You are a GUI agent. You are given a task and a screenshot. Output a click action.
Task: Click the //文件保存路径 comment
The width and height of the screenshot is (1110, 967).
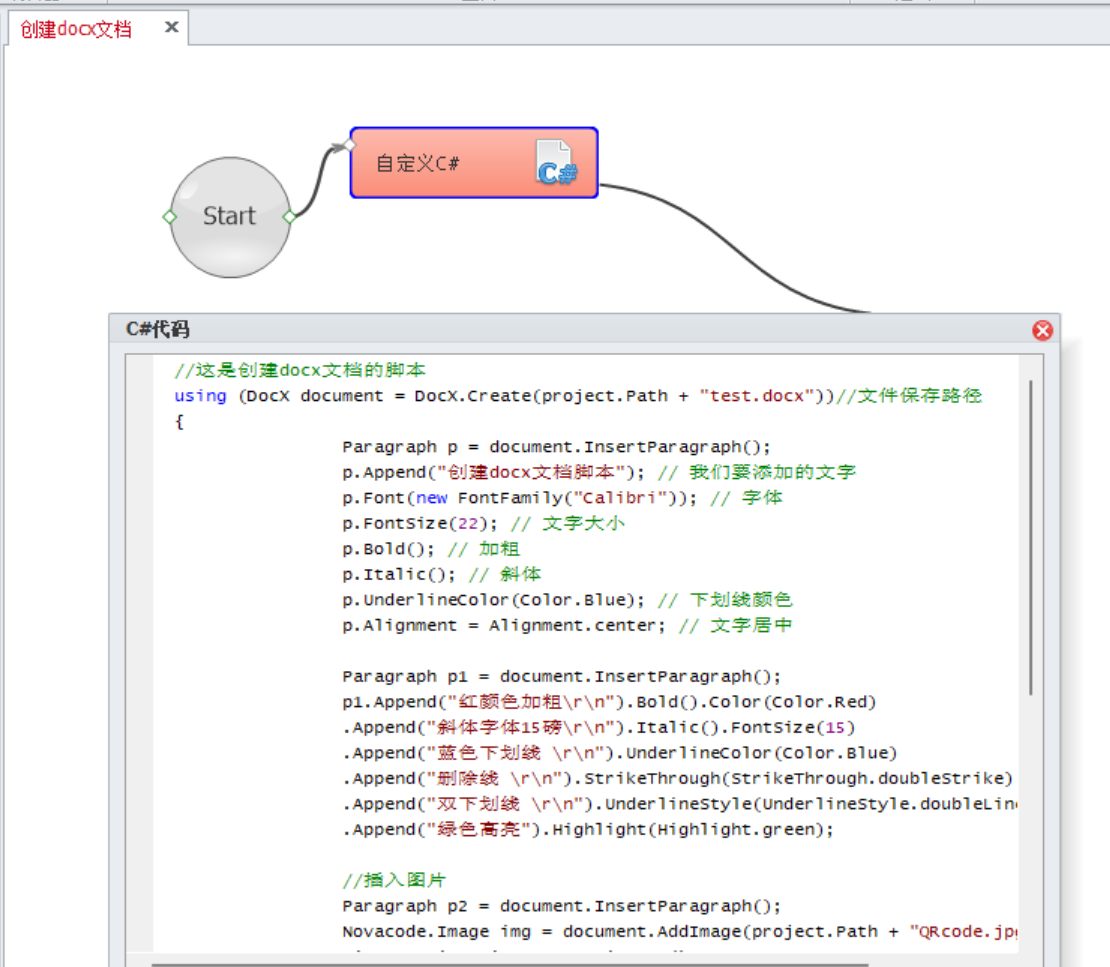(910, 396)
